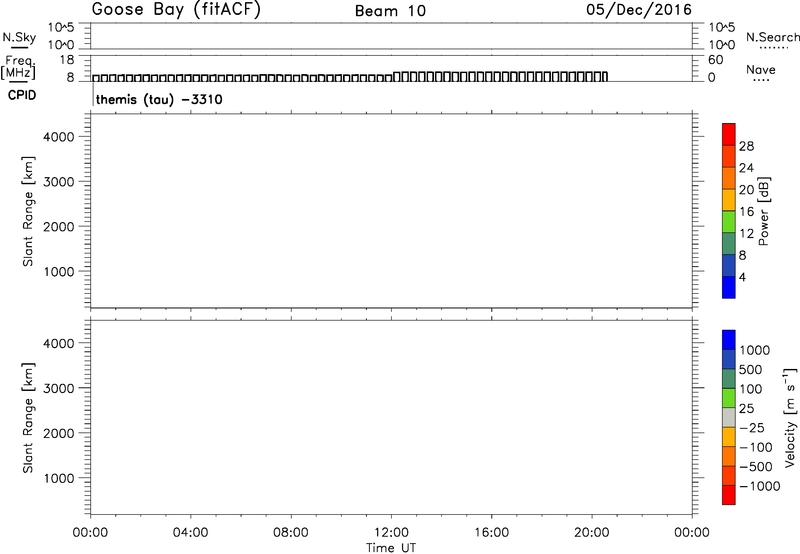Screen dimensions: 800x554
Task: Click the '500' velocity colorbar label
Action: 750,370
